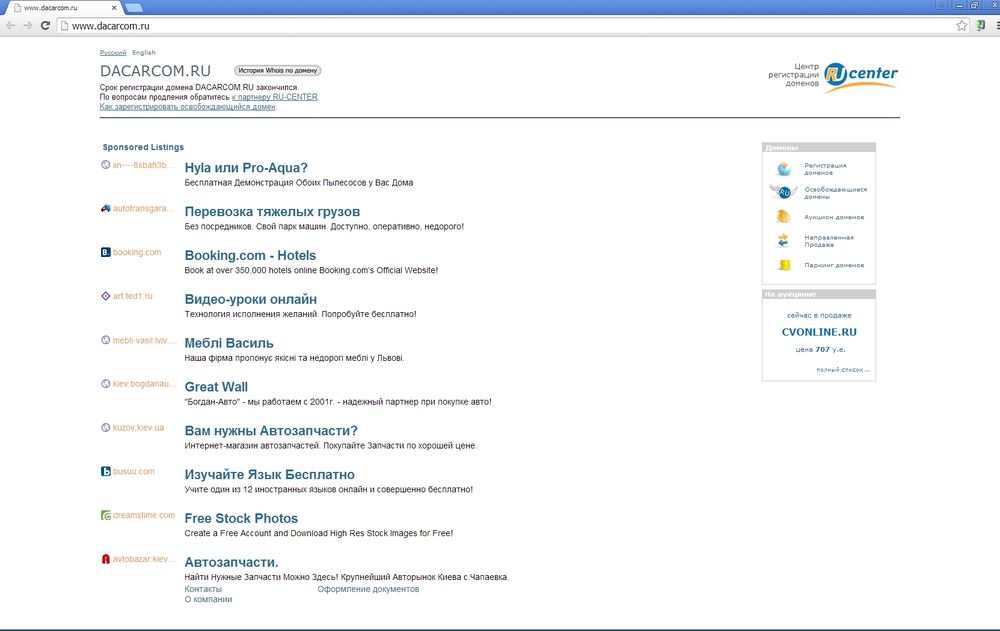Screen dimensions: 1000x631
Task: Click the Направленная Продажа arrows icon
Action: (784, 241)
